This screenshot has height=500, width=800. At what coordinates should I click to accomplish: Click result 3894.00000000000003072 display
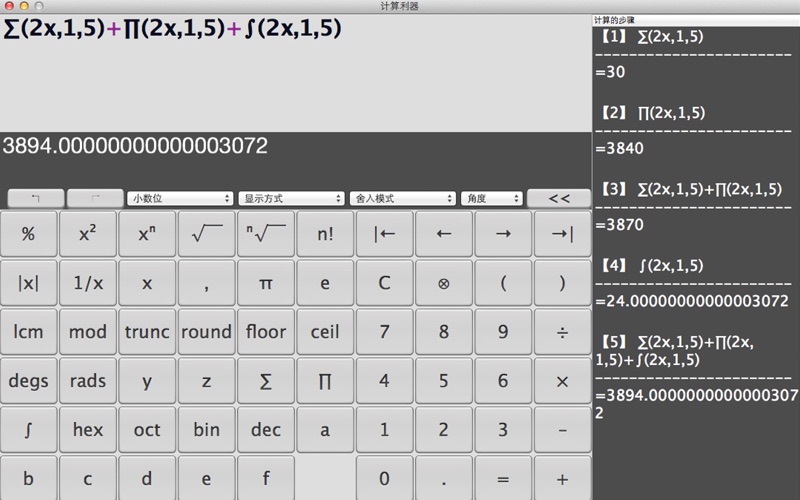135,146
